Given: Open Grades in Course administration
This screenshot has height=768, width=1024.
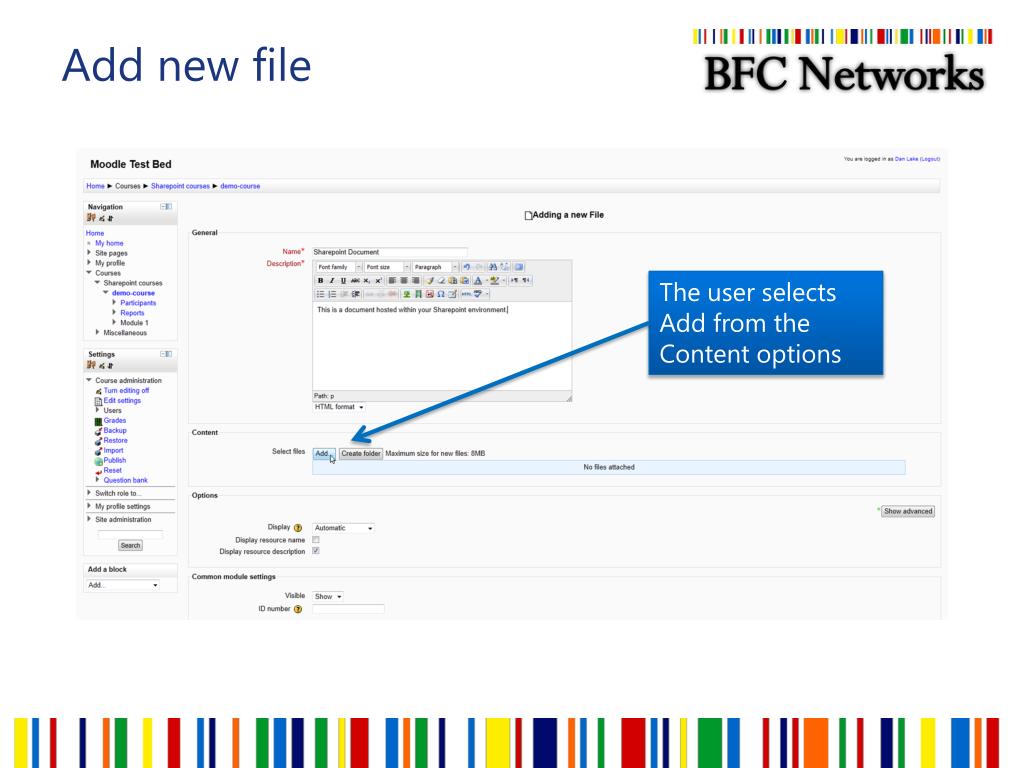Looking at the screenshot, I should coord(114,421).
